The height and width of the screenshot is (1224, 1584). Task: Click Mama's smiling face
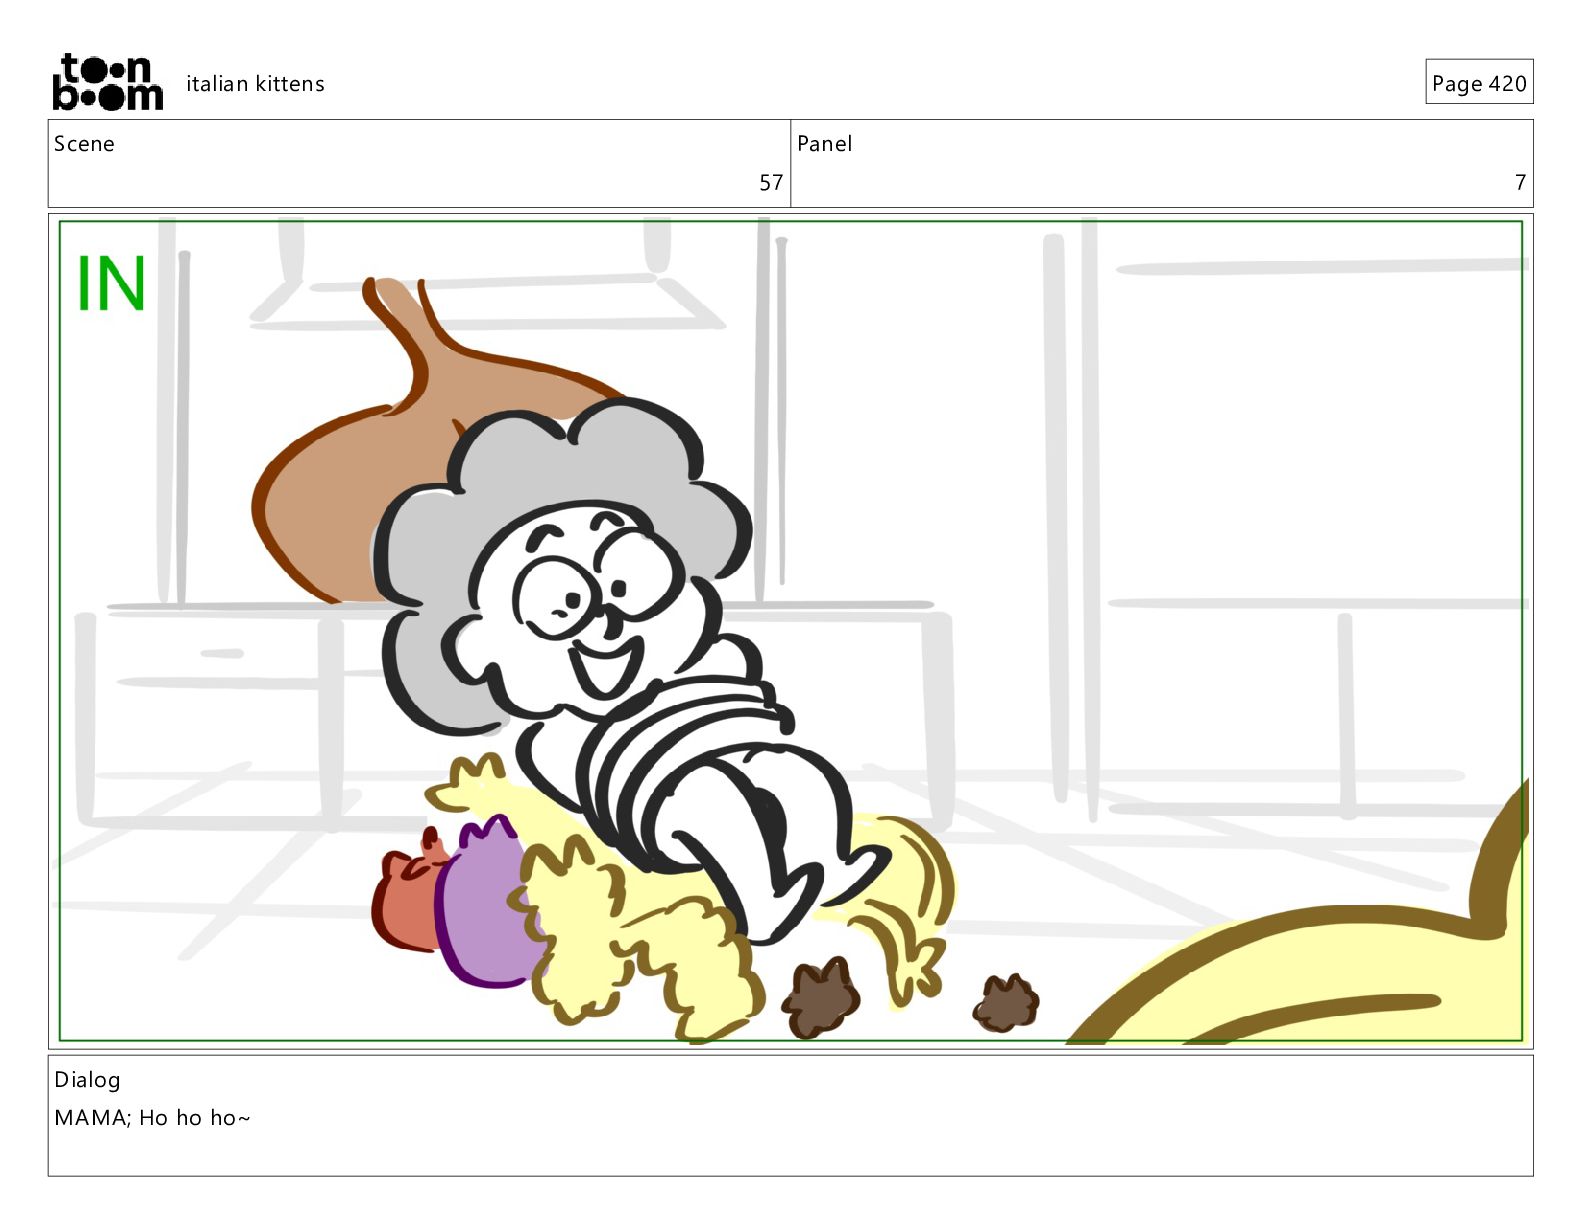[590, 600]
